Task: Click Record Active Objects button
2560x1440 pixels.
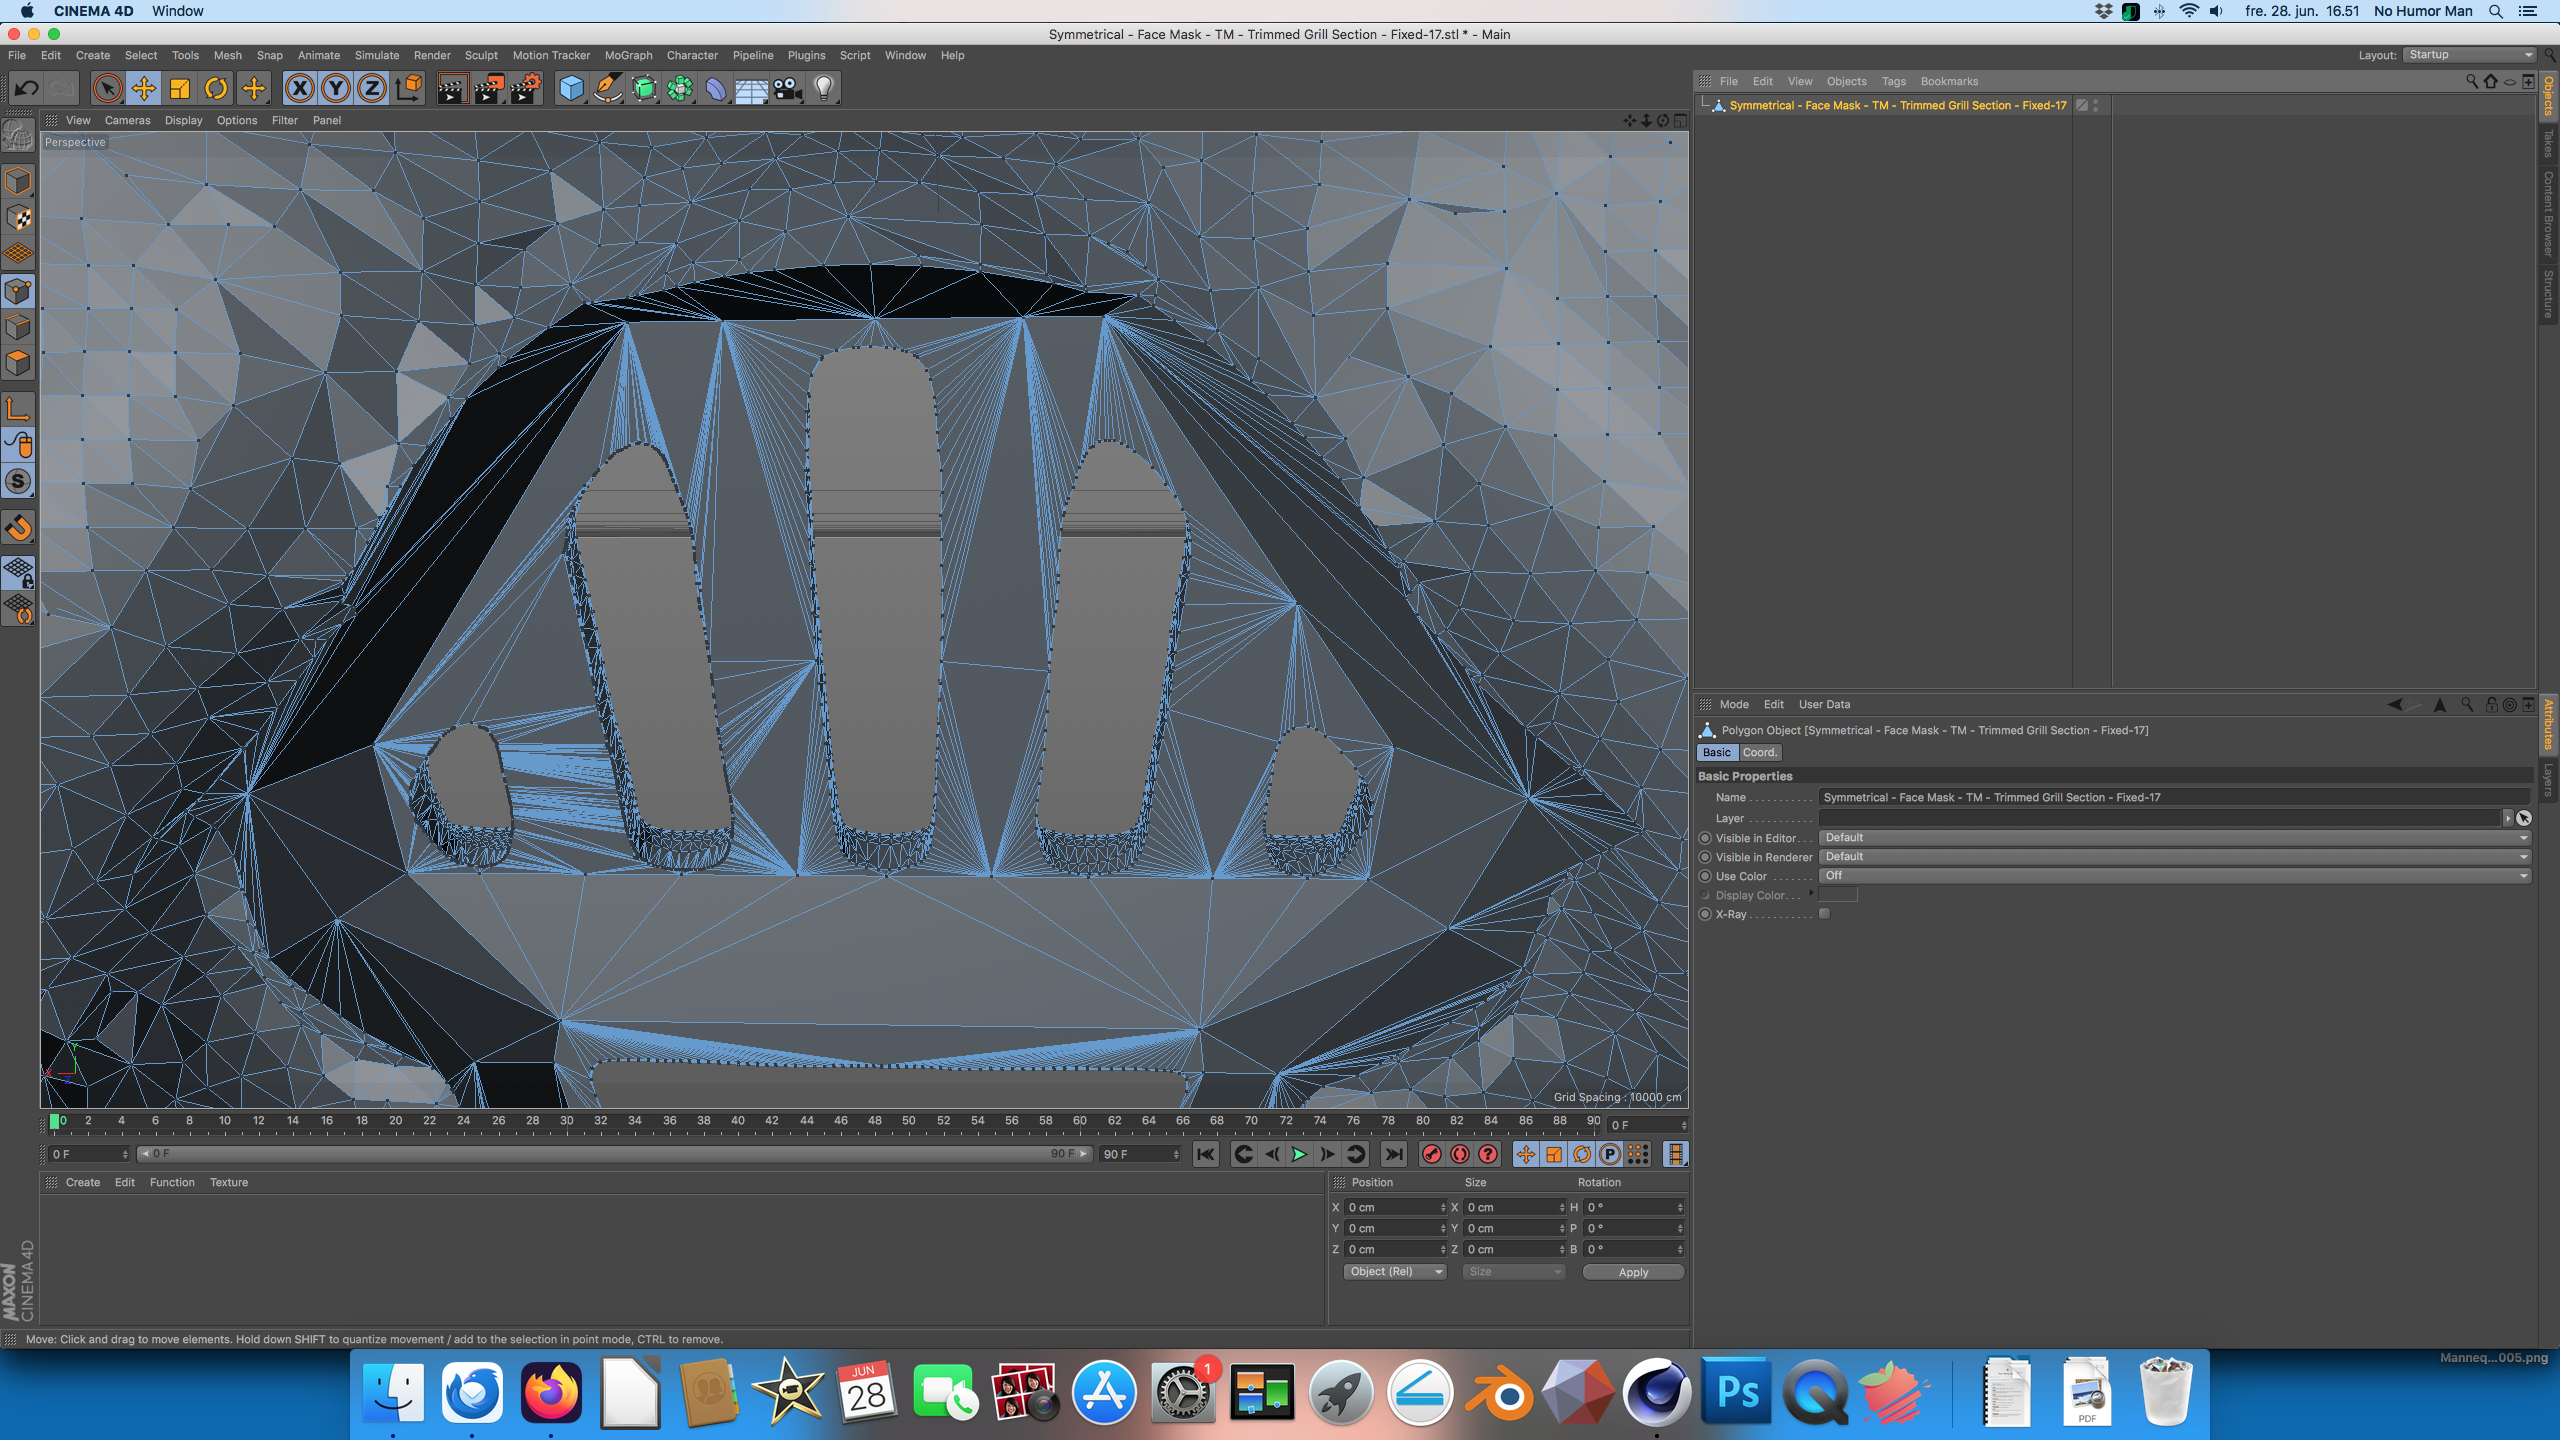Action: 1432,1154
